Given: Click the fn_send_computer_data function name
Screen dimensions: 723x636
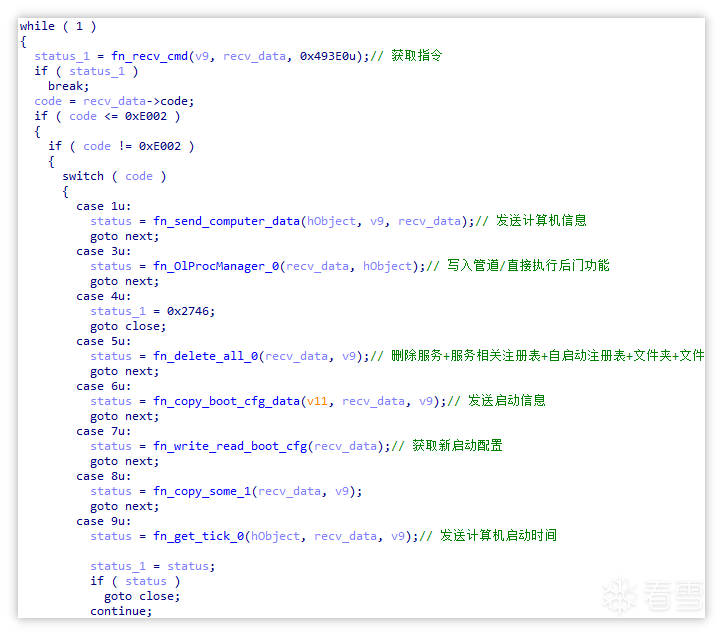Looking at the screenshot, I should (226, 221).
